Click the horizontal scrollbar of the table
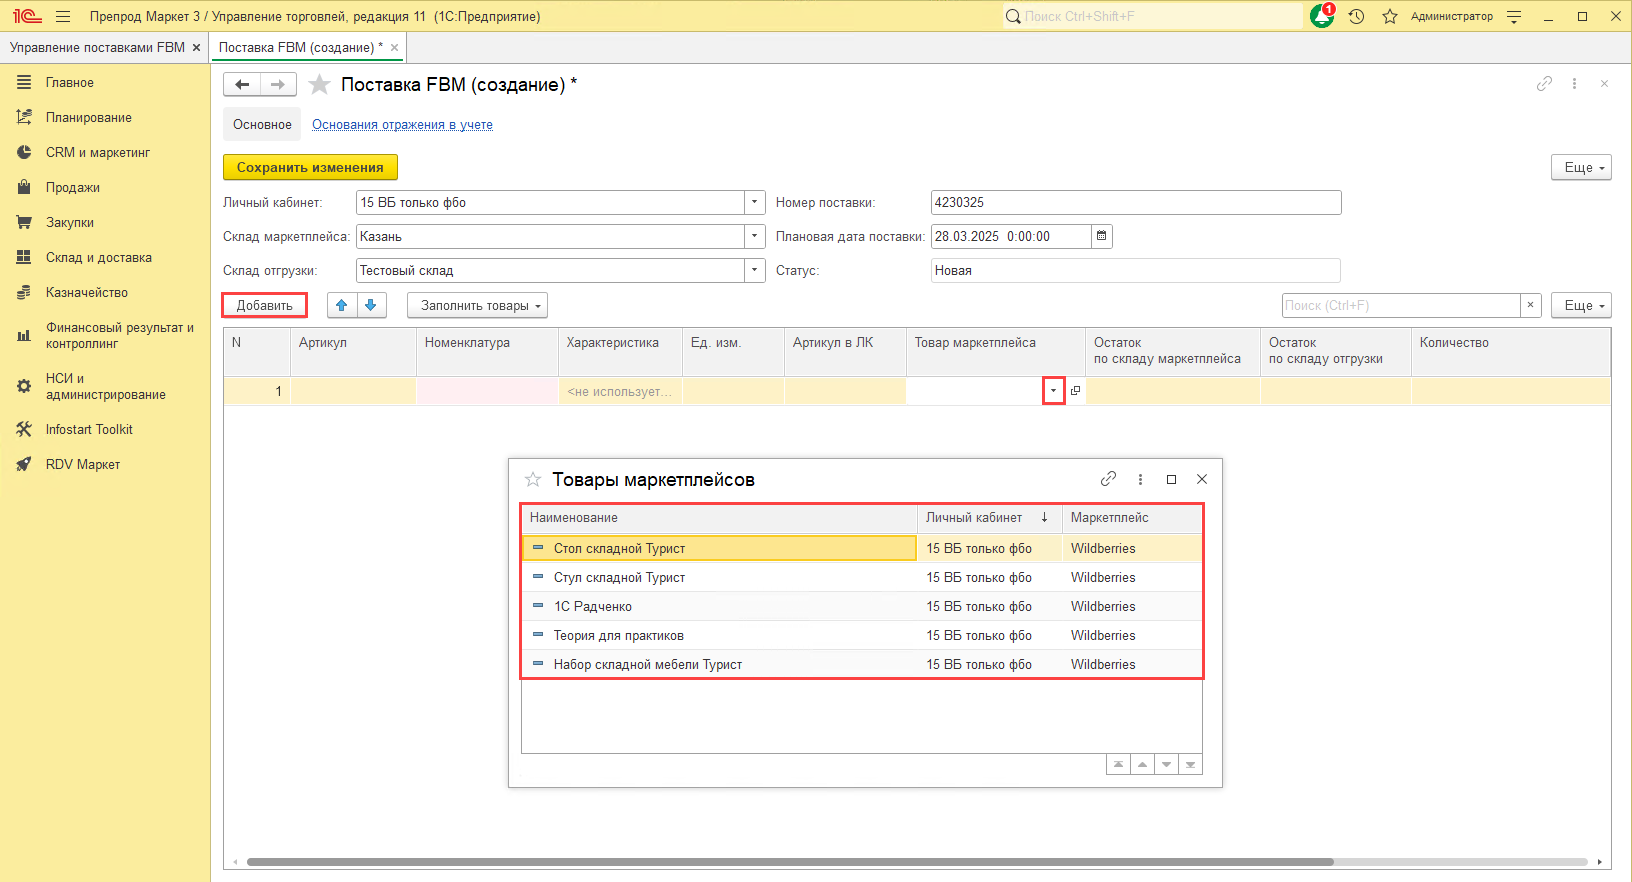 click(x=790, y=861)
